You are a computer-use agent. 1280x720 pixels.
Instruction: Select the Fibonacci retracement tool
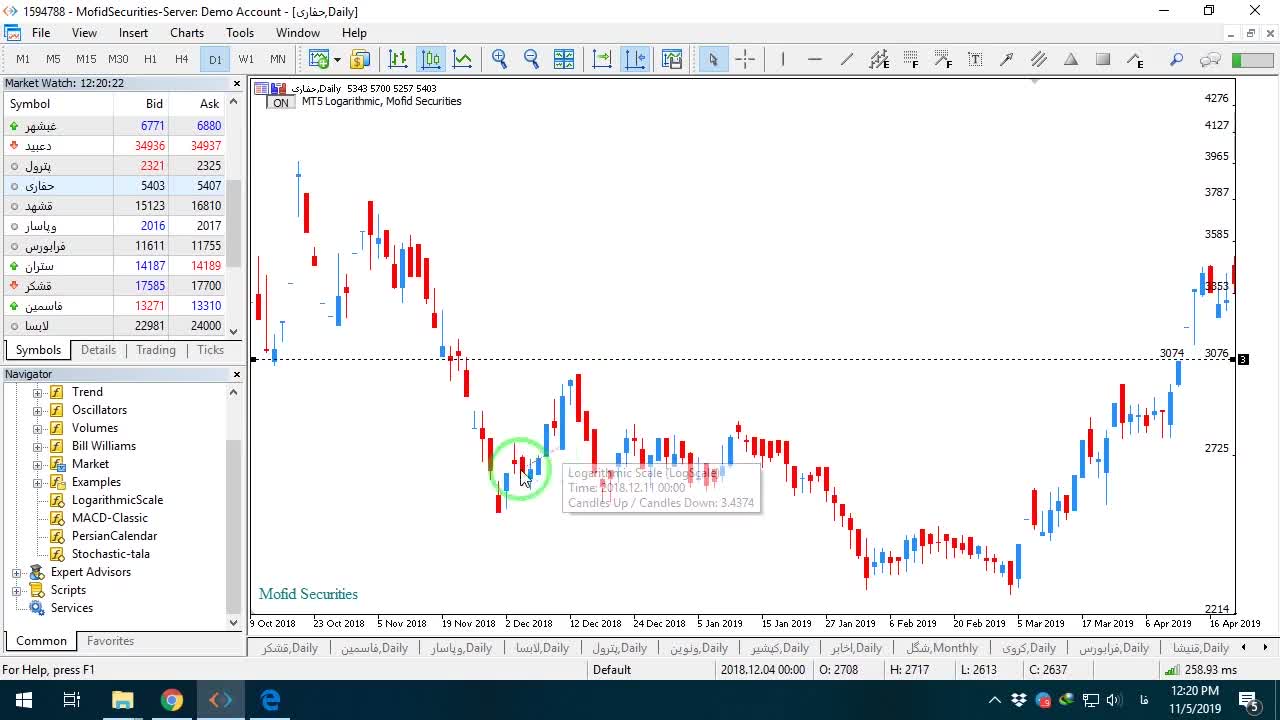(x=911, y=59)
